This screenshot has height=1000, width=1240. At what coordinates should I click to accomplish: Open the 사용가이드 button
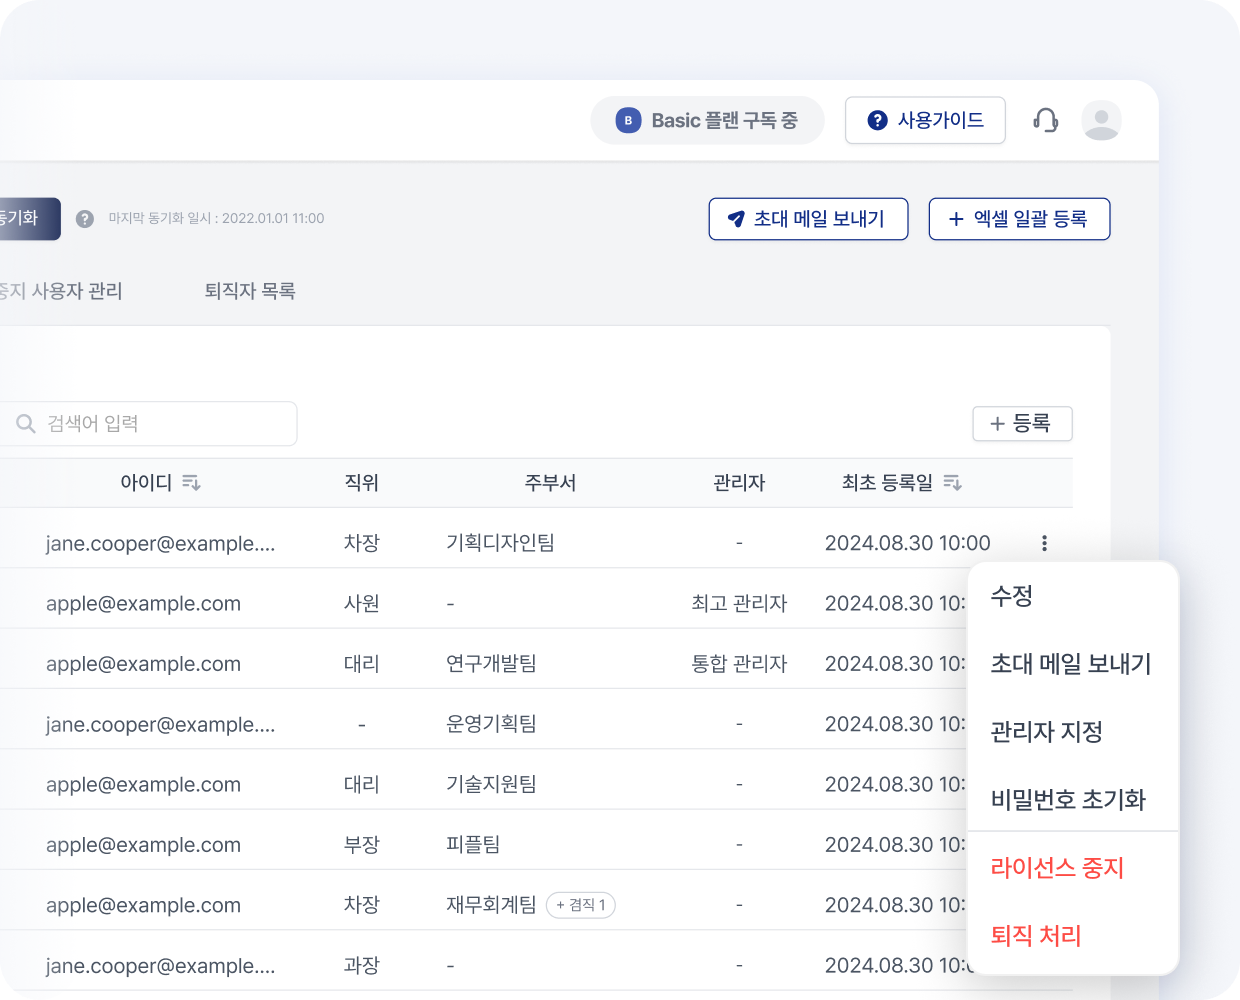point(925,120)
